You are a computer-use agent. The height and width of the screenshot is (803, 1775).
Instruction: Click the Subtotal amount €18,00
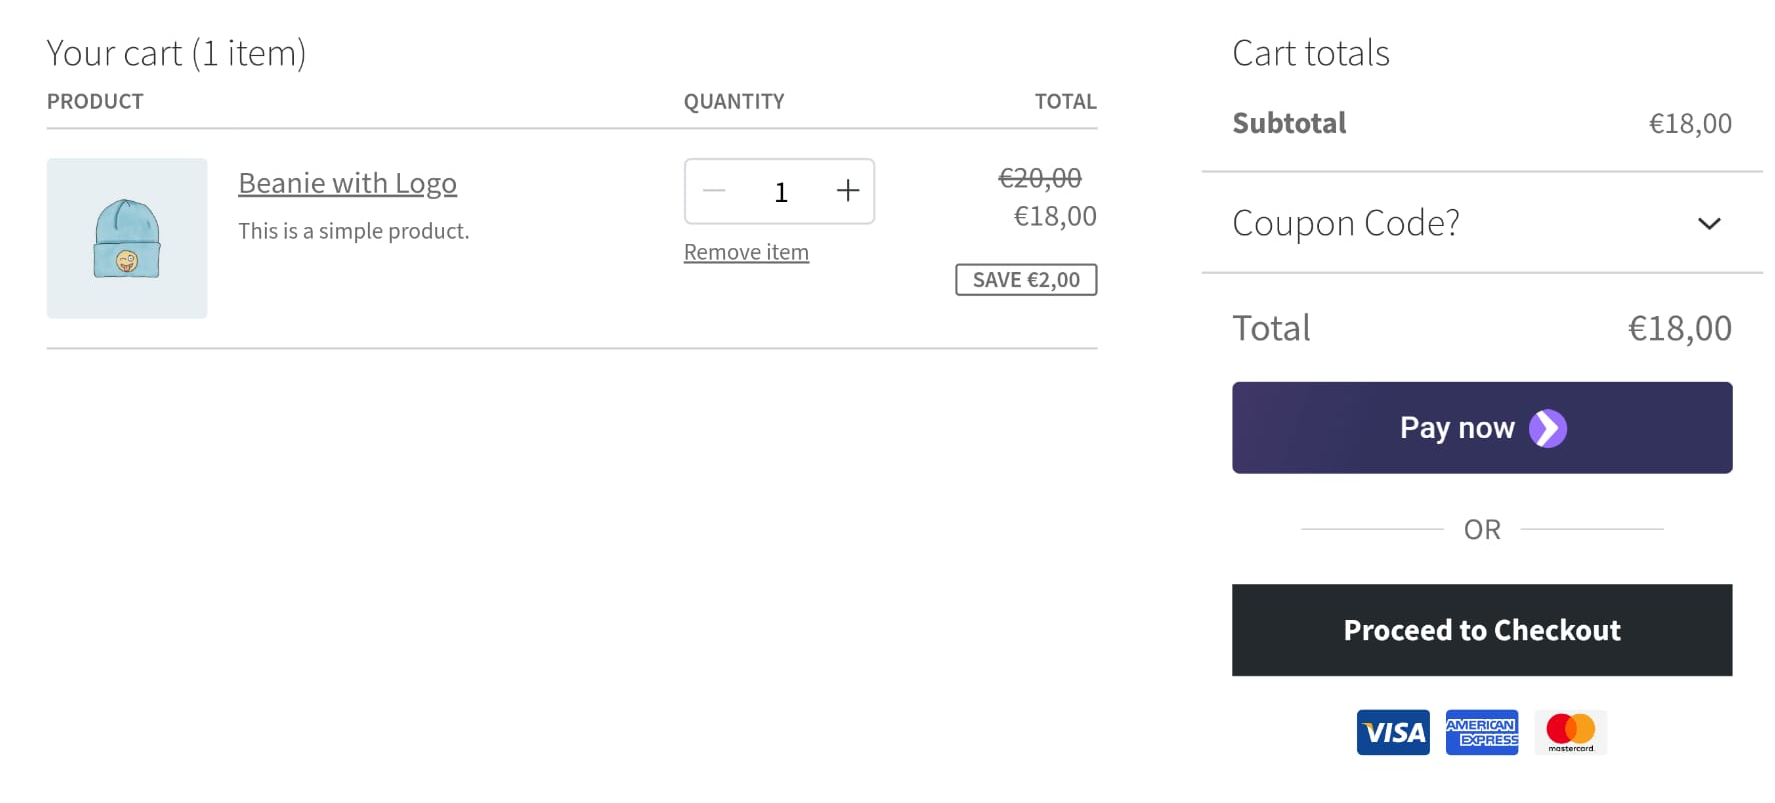tap(1690, 123)
